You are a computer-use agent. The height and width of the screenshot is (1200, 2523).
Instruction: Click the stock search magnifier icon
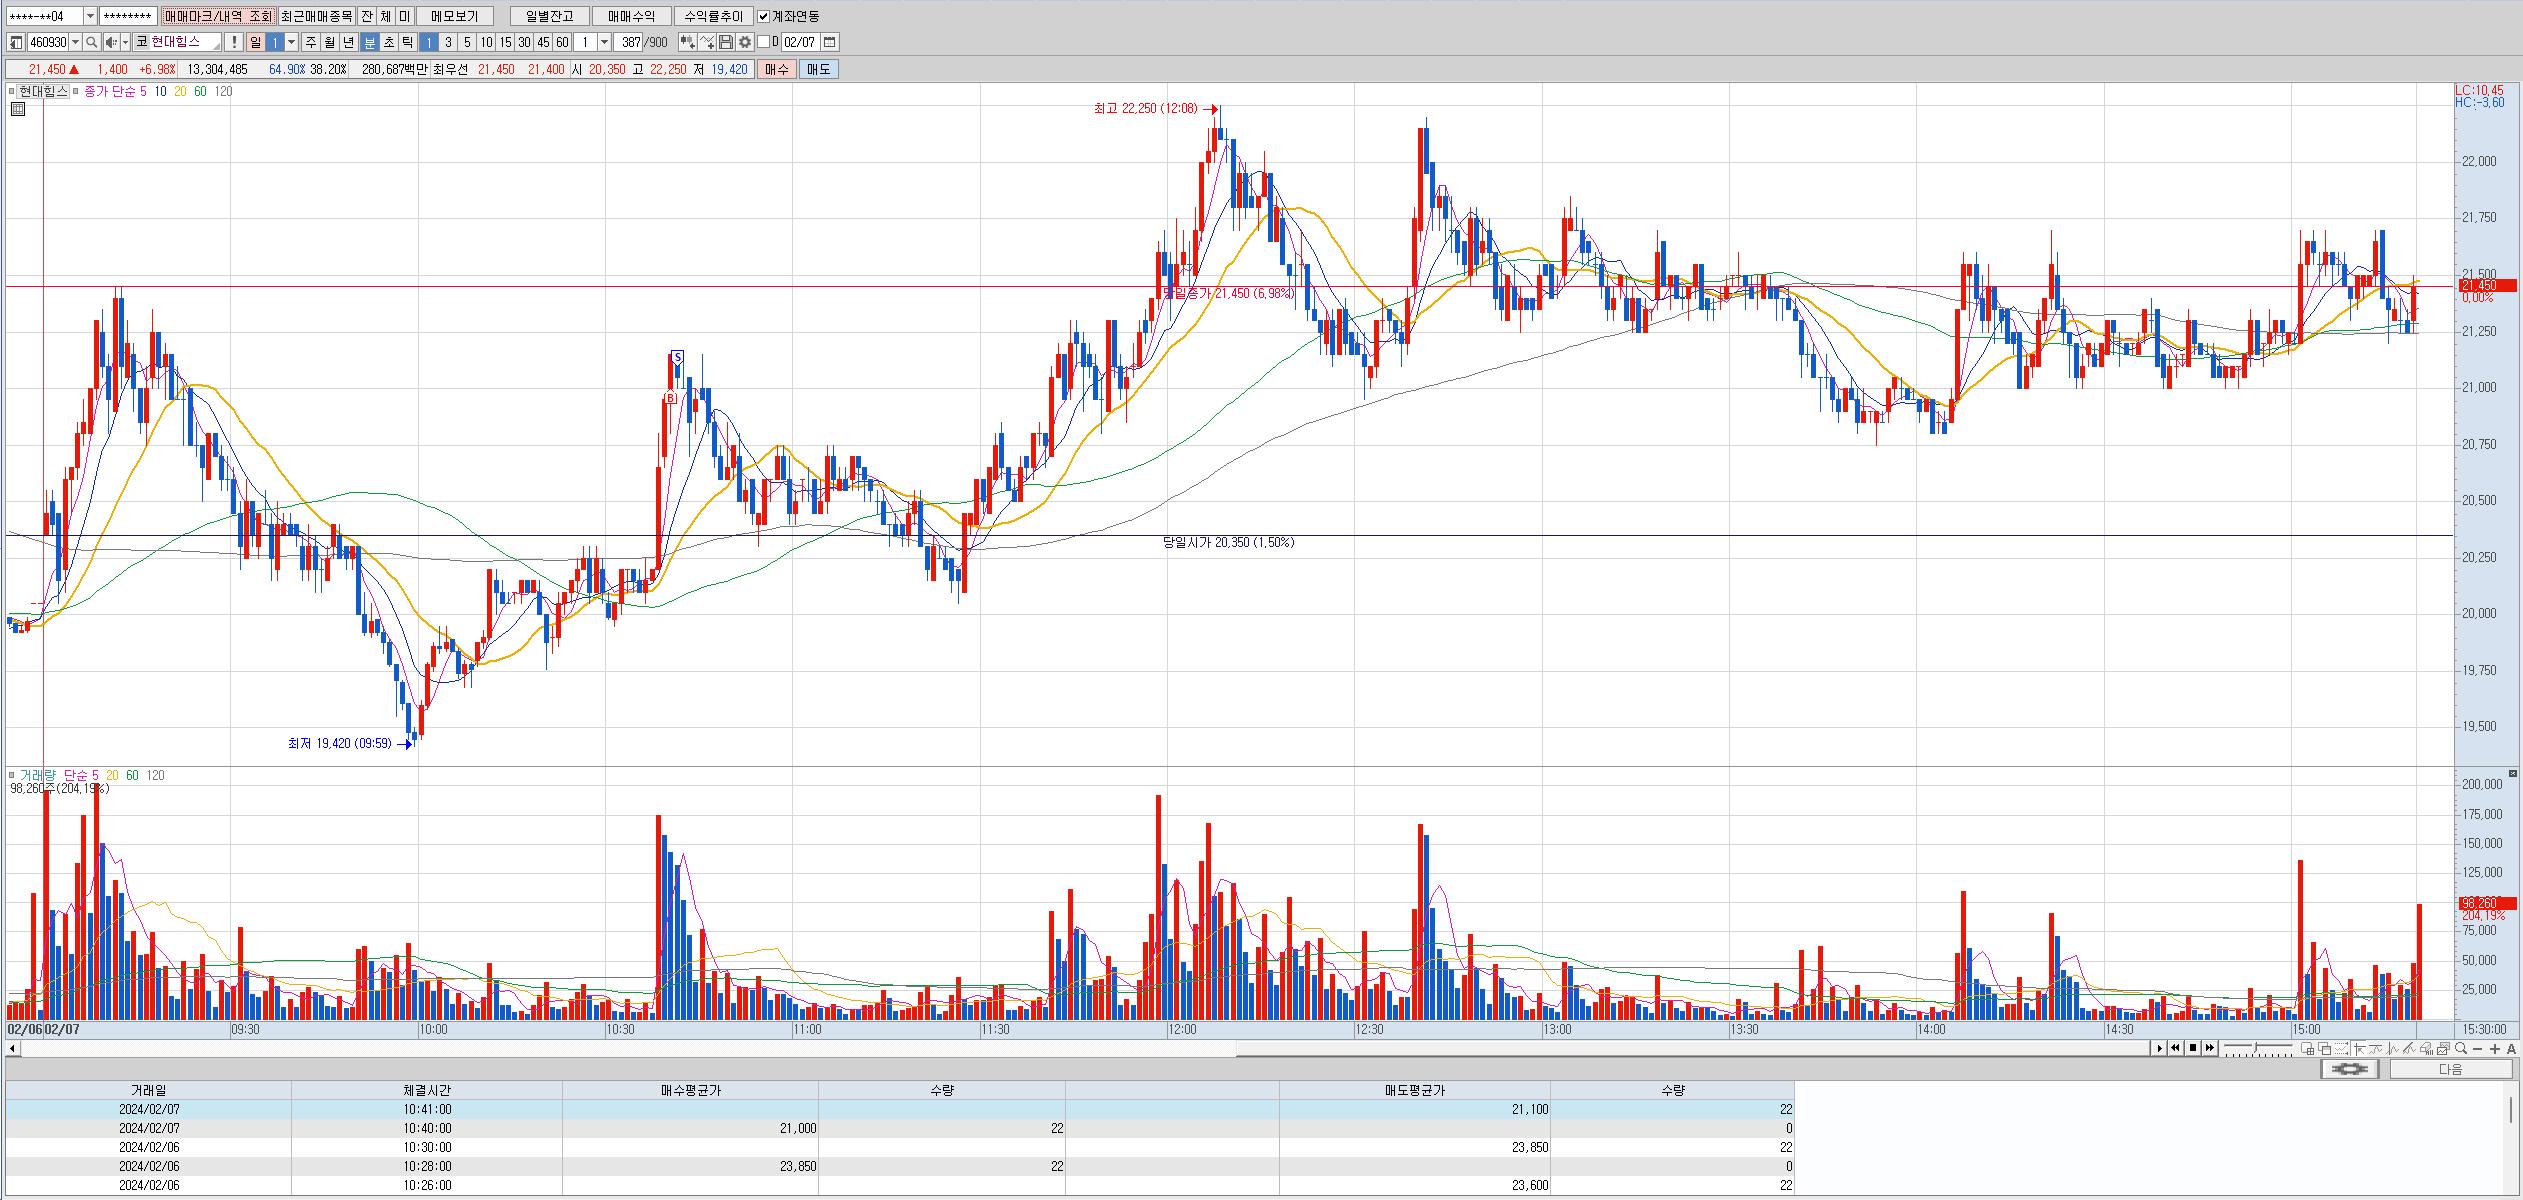click(x=92, y=42)
